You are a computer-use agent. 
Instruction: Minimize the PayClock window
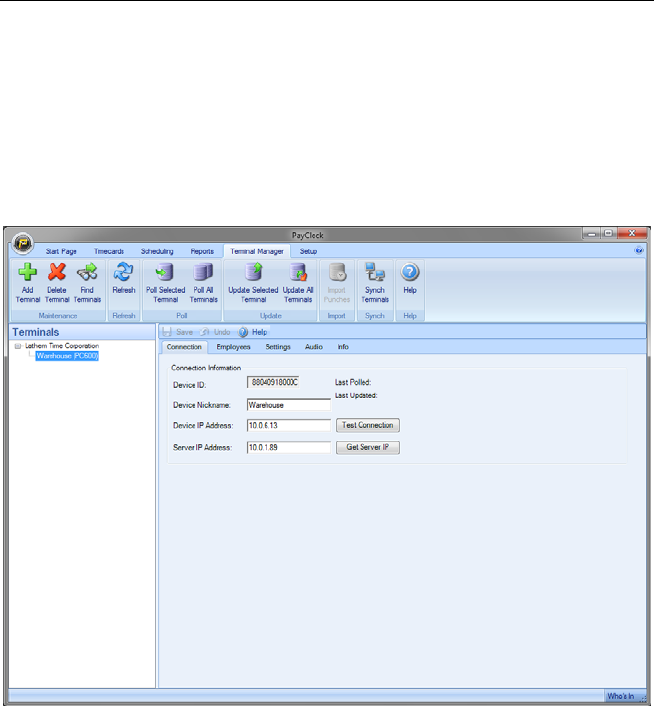591,233
